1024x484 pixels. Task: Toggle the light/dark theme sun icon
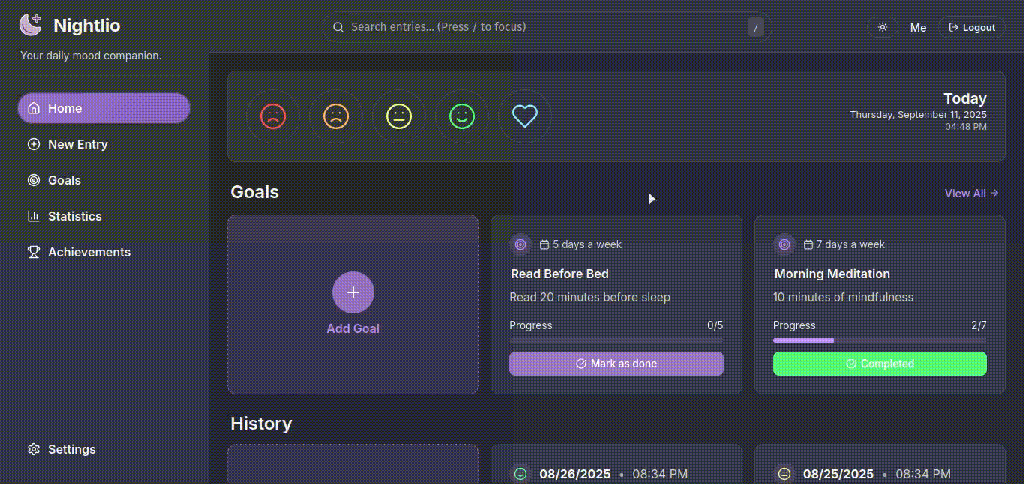pyautogui.click(x=882, y=28)
